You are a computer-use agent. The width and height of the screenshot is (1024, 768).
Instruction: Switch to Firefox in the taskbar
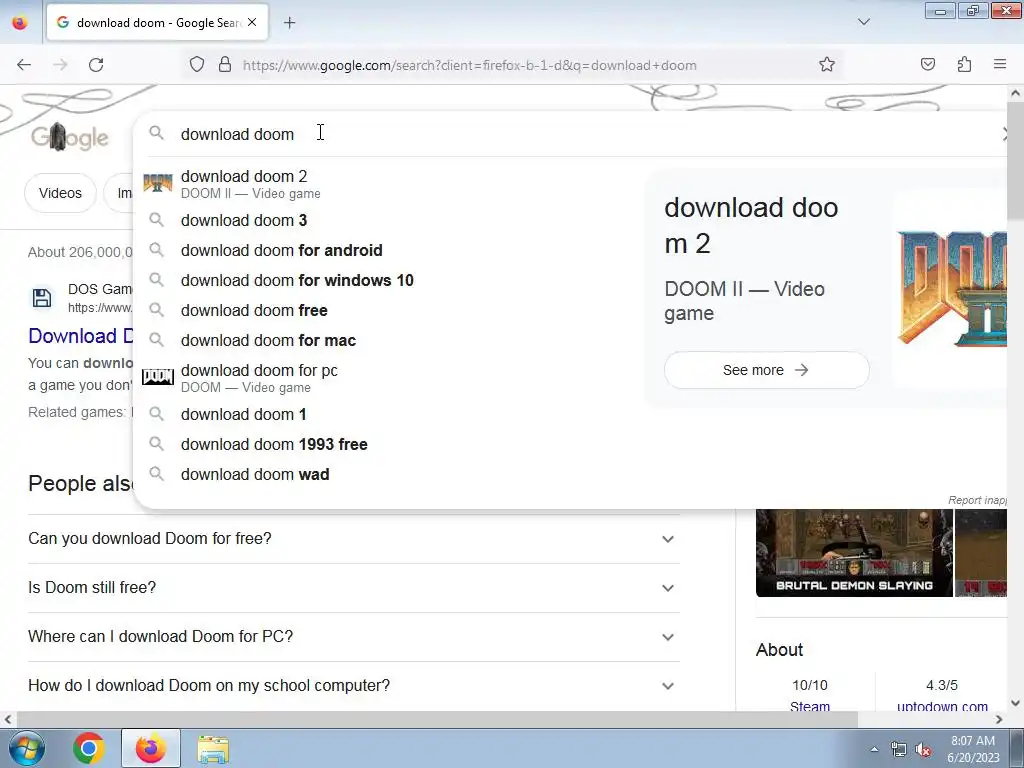point(150,748)
